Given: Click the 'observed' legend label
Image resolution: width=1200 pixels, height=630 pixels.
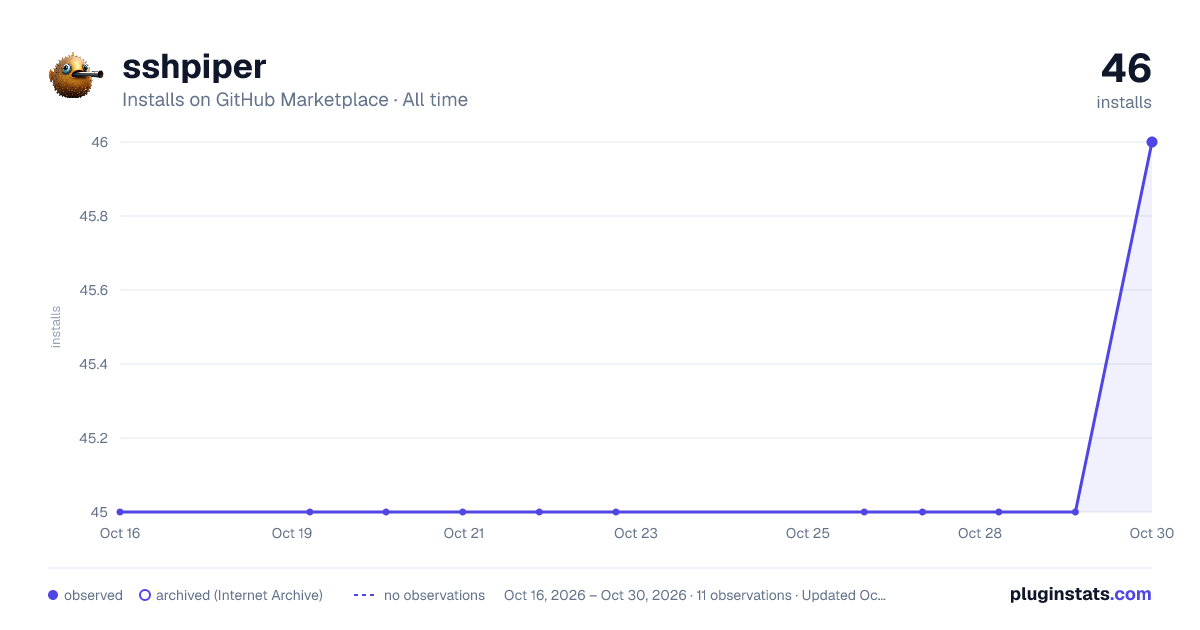Looking at the screenshot, I should [93, 595].
